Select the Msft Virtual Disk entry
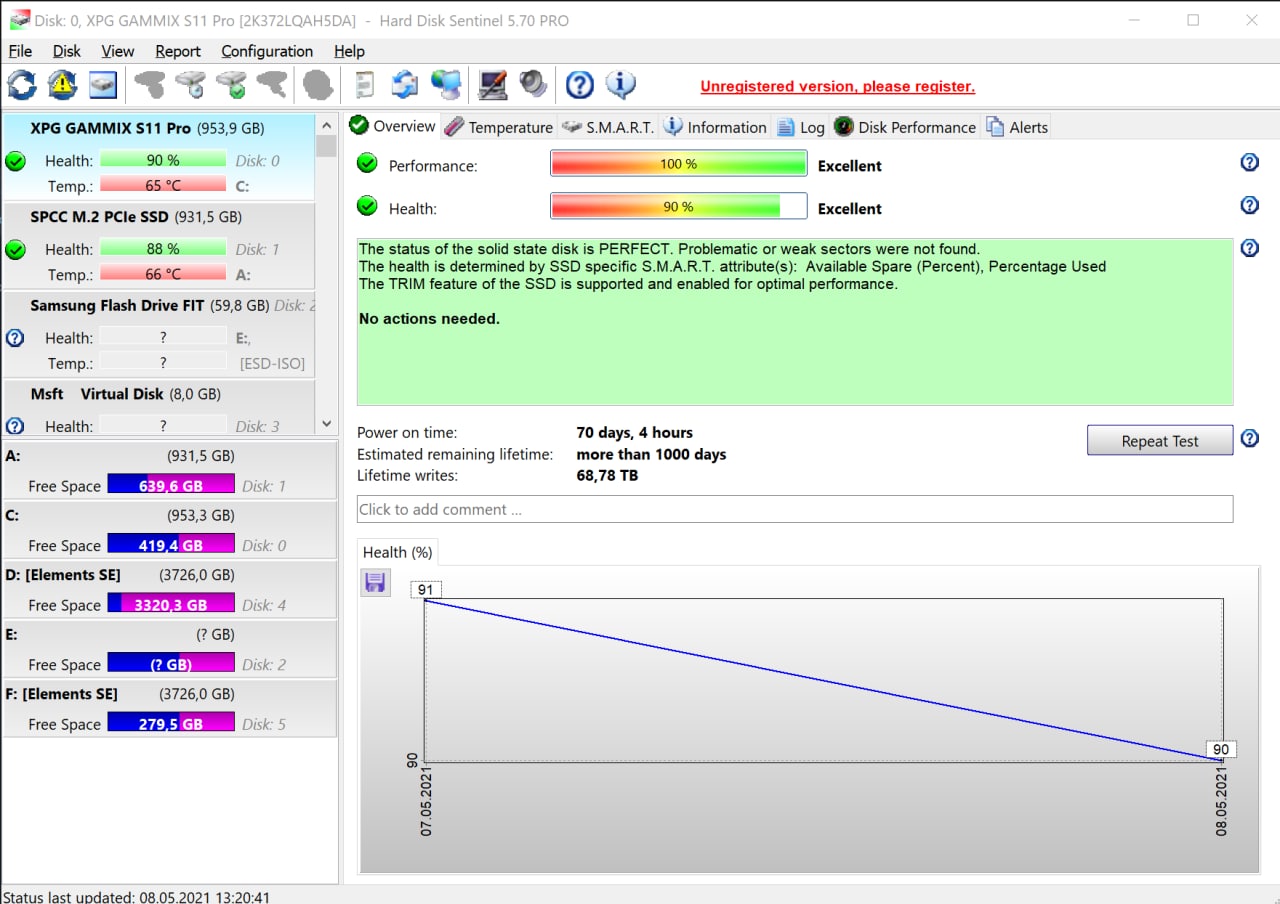Screen dimensions: 1280x904 (x=158, y=408)
